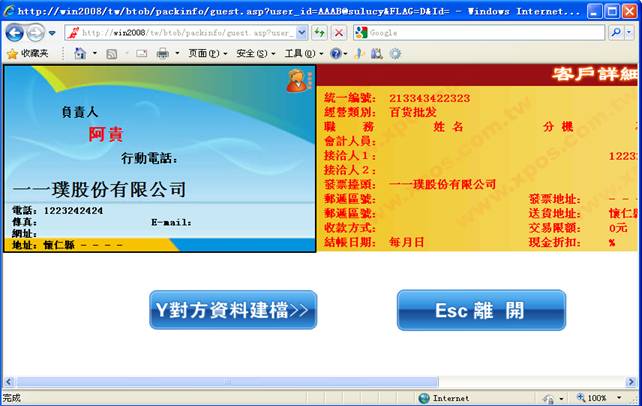Click the Y對方資料建檔>> button
The image size is (642, 406).
(233, 310)
